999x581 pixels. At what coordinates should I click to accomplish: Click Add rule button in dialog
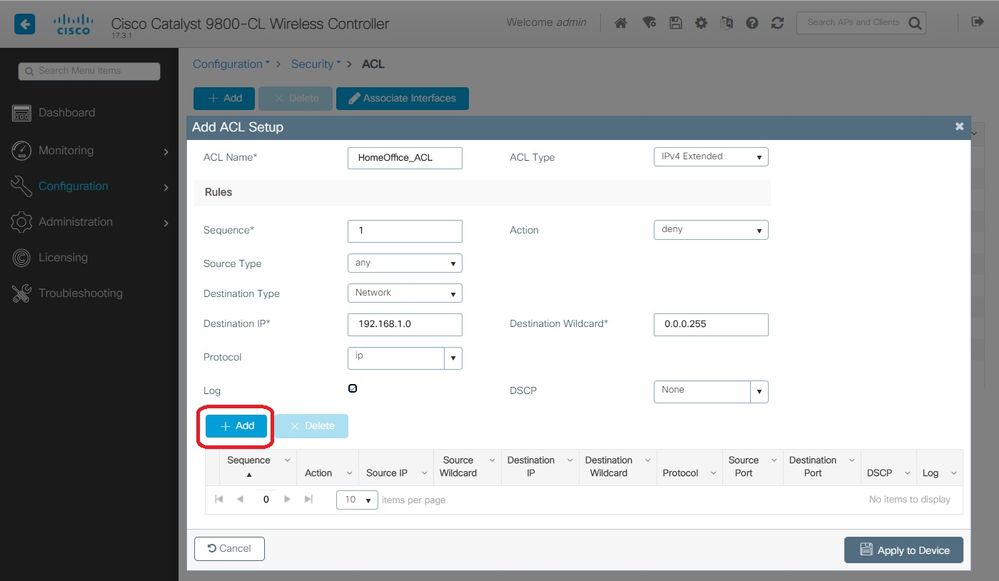click(236, 426)
